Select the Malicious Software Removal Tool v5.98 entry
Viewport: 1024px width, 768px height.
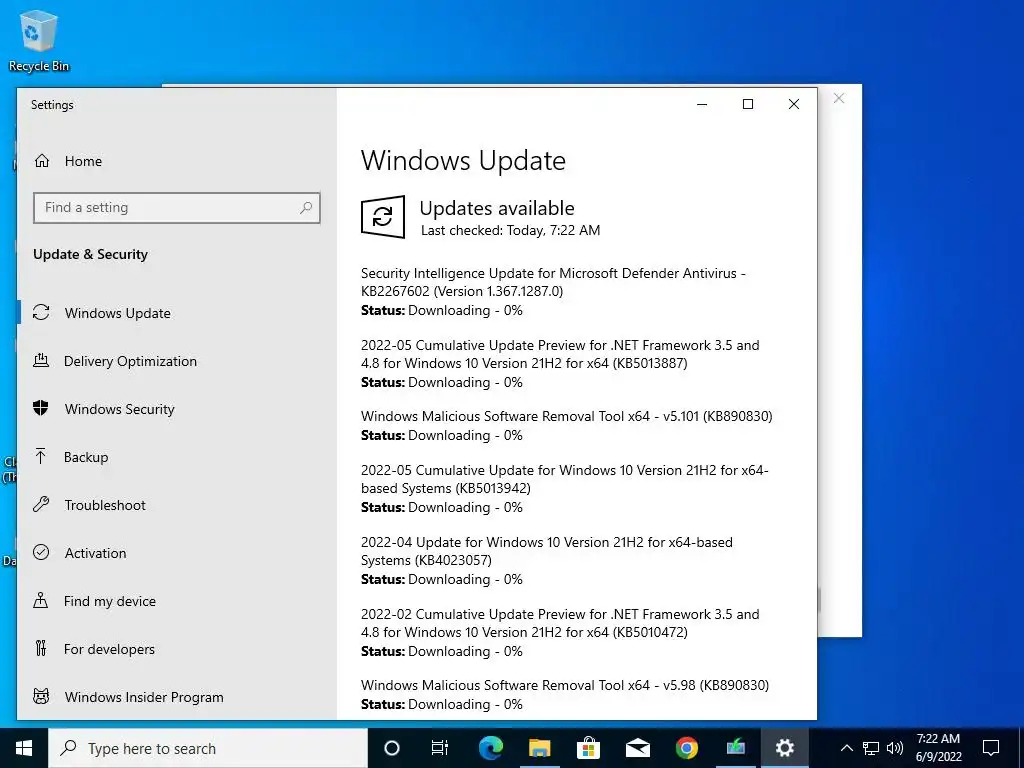[565, 695]
